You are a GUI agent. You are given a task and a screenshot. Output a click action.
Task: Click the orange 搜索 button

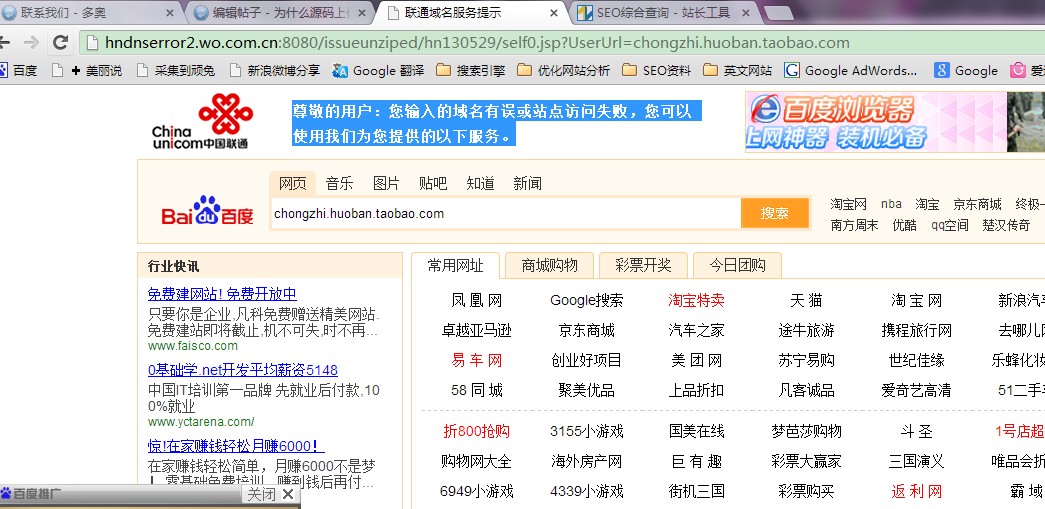point(774,213)
